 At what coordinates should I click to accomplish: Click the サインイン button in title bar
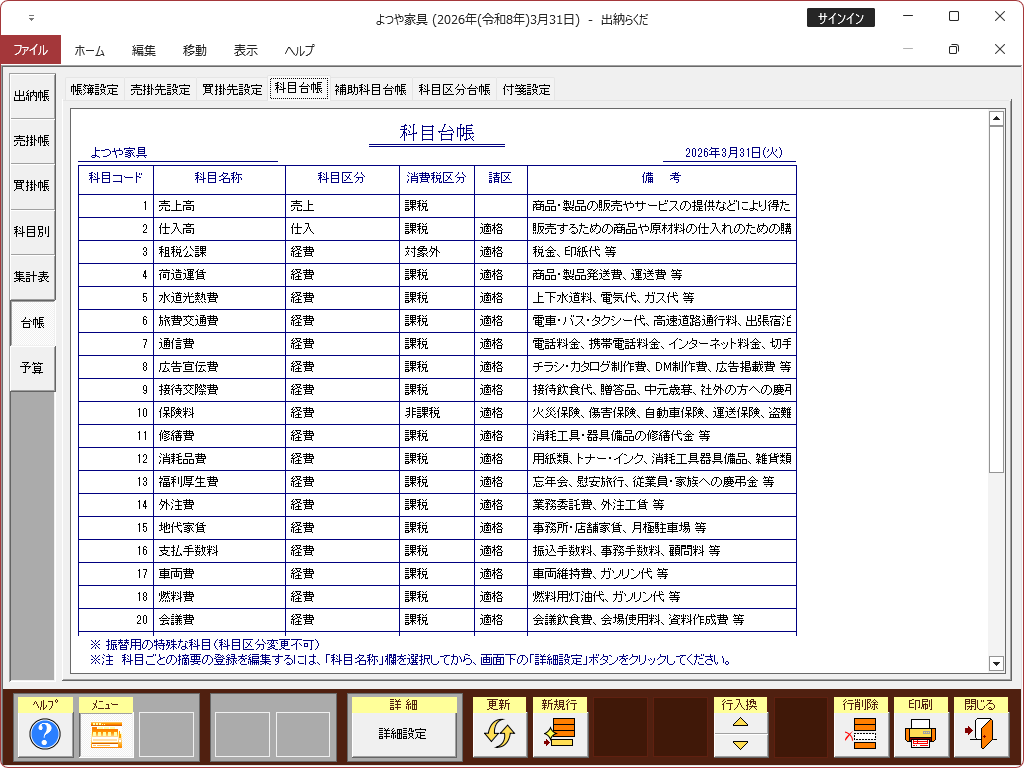(x=841, y=18)
